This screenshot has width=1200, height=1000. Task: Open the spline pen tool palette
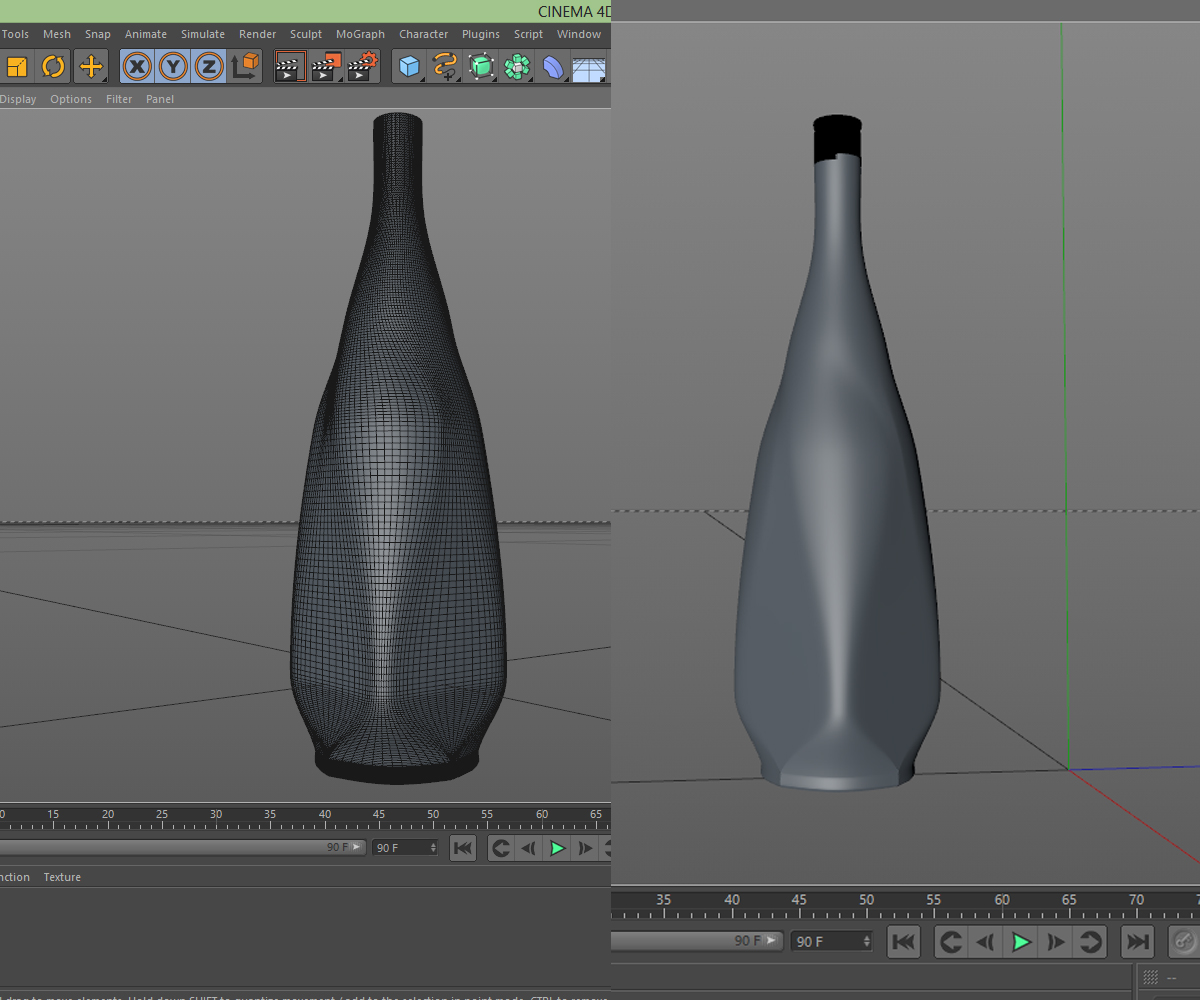[x=445, y=67]
